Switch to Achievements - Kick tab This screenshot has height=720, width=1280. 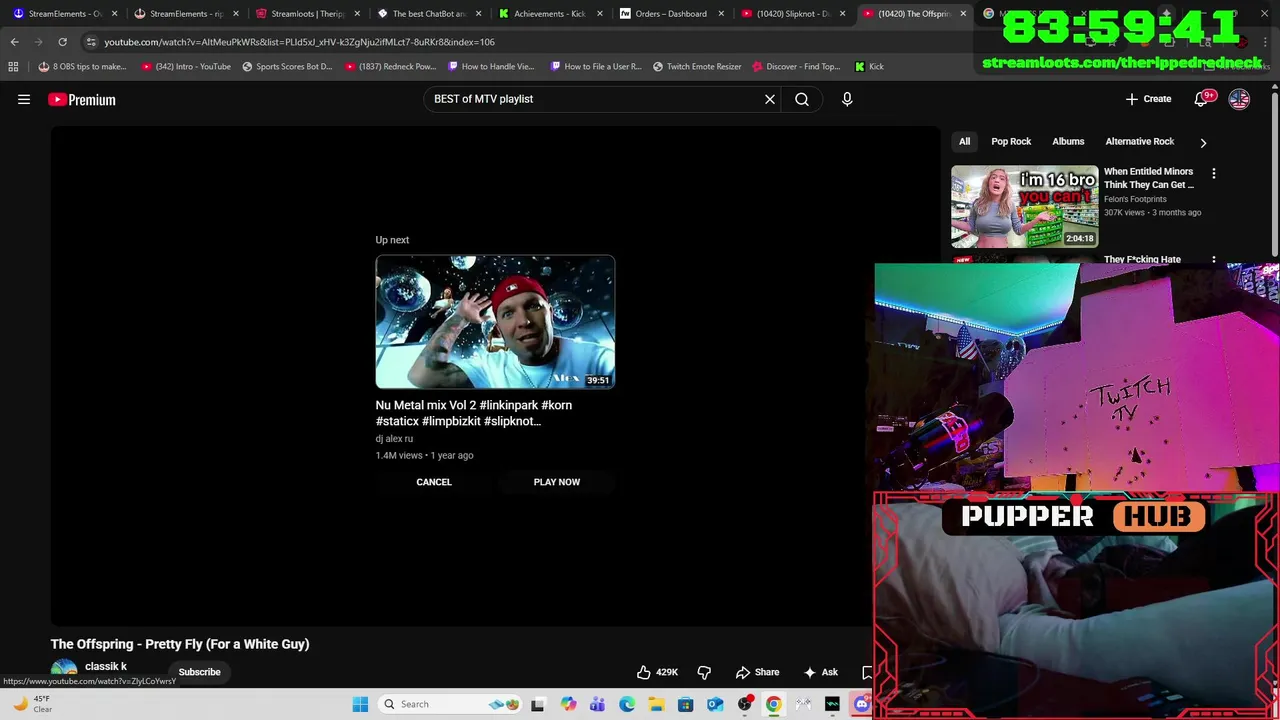(x=549, y=14)
